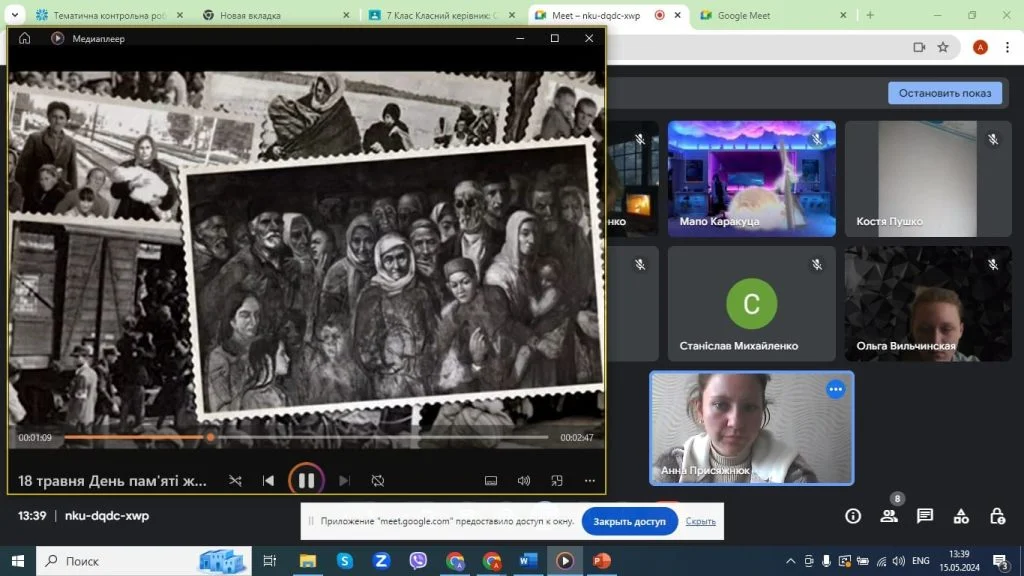This screenshot has width=1024, height=576.
Task: Open camera permission icon in address bar
Action: coord(919,47)
